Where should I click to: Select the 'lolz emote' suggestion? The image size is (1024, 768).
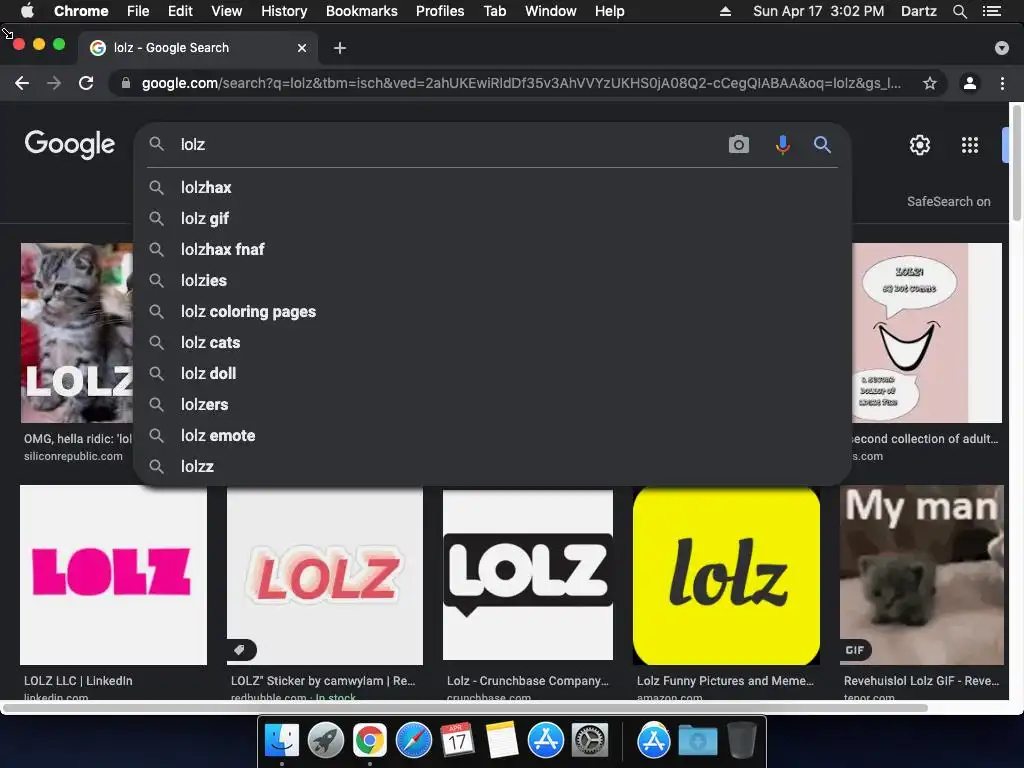(492, 436)
